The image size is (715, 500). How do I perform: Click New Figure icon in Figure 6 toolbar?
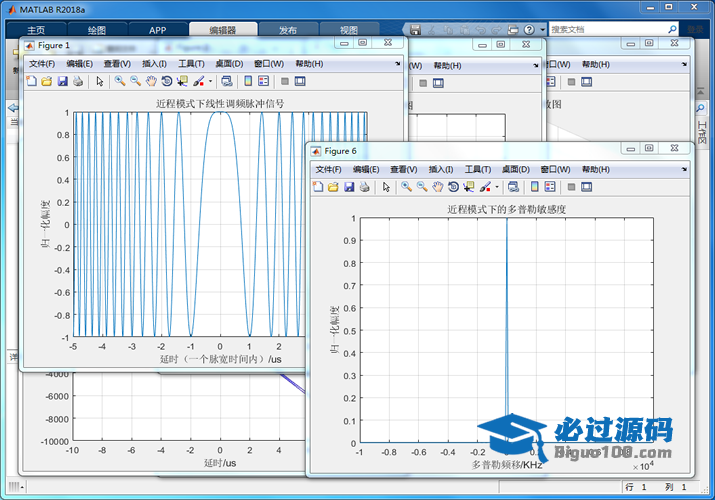click(x=318, y=186)
